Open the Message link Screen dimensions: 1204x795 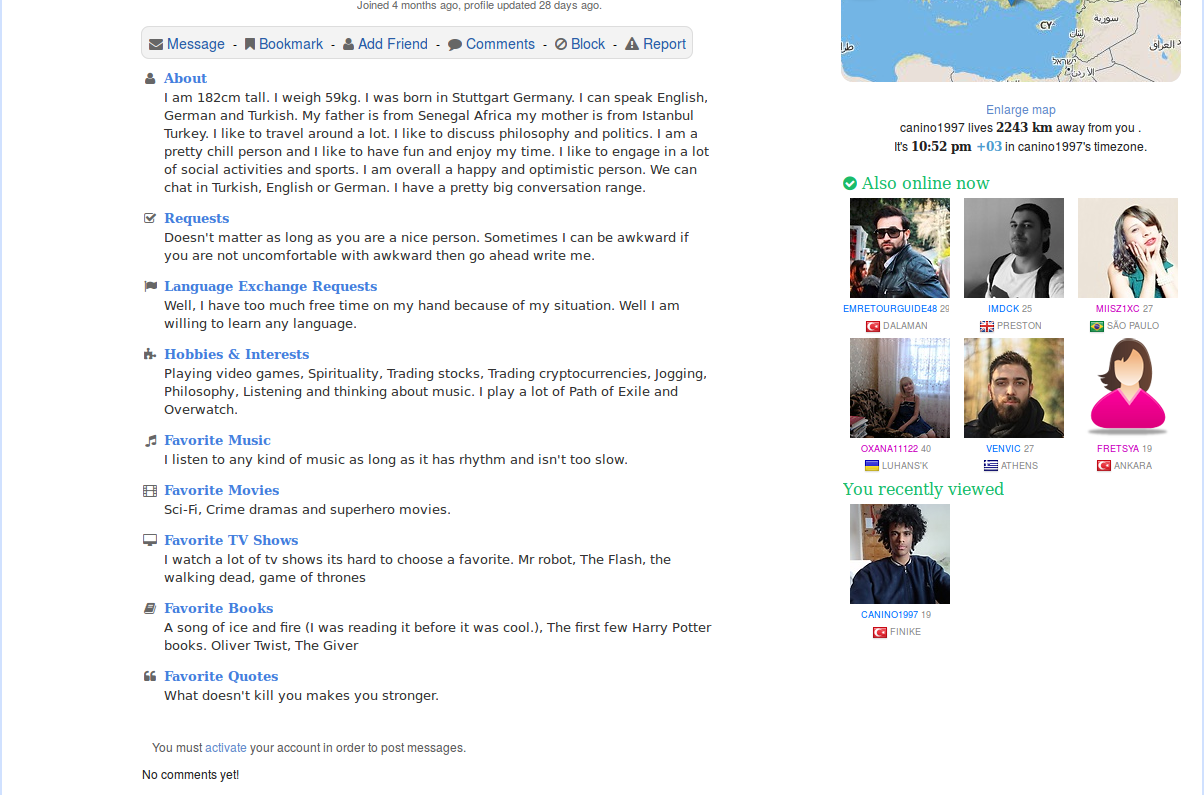pos(196,44)
